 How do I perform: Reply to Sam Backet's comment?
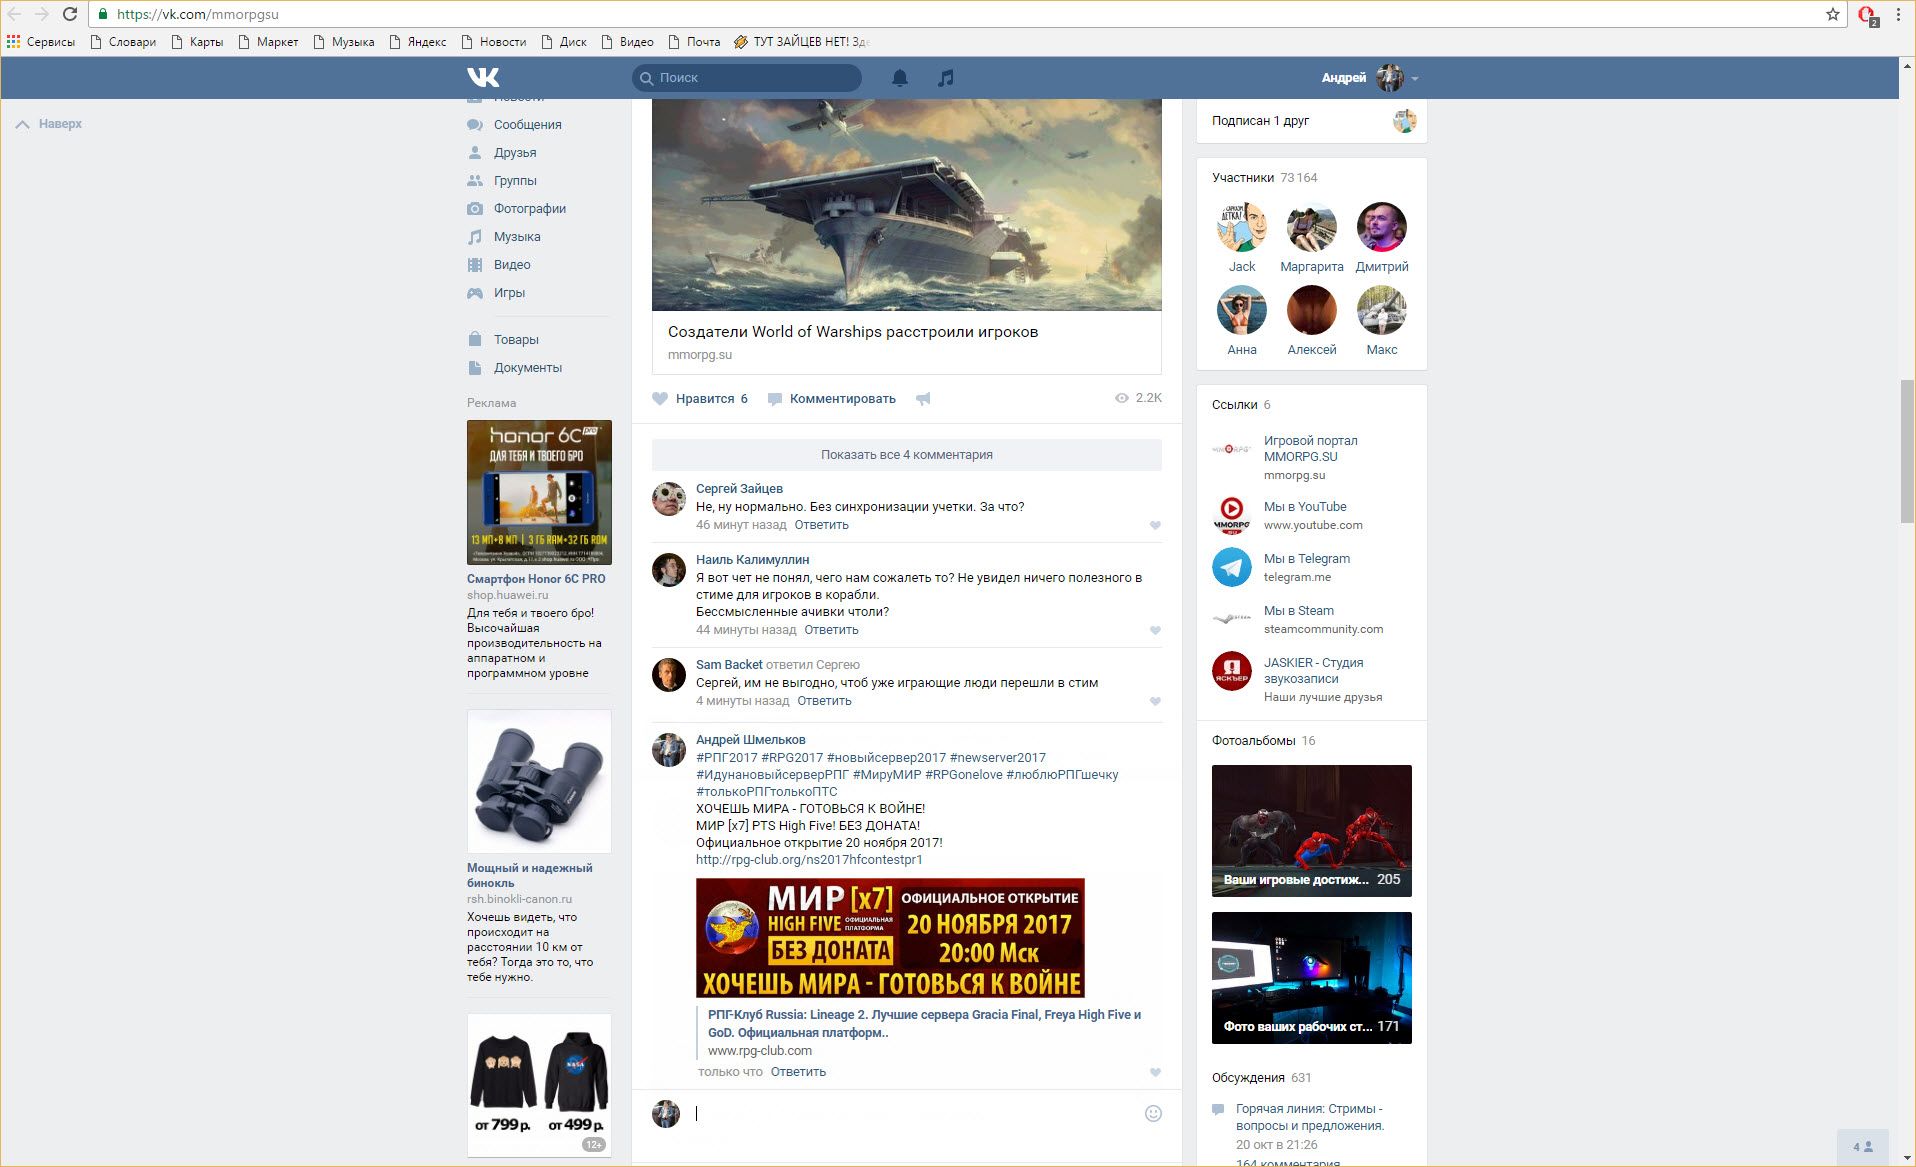824,701
